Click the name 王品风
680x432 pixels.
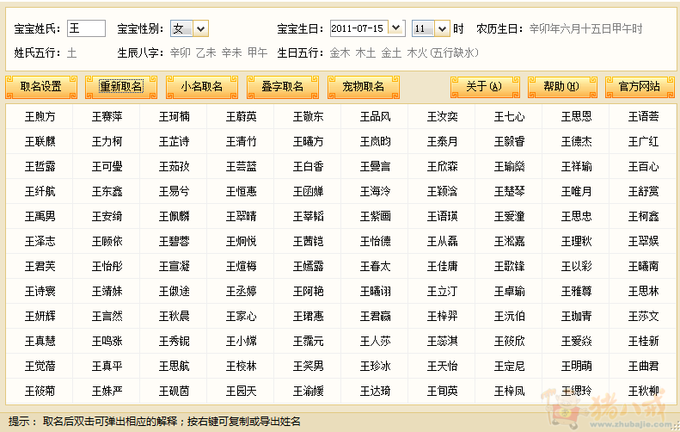[x=376, y=117]
